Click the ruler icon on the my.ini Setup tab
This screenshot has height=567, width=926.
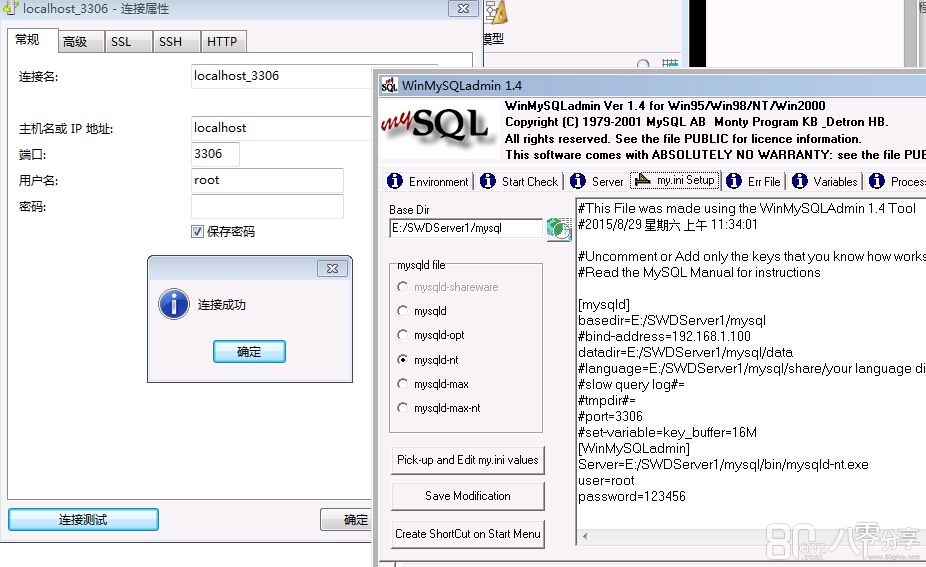642,179
